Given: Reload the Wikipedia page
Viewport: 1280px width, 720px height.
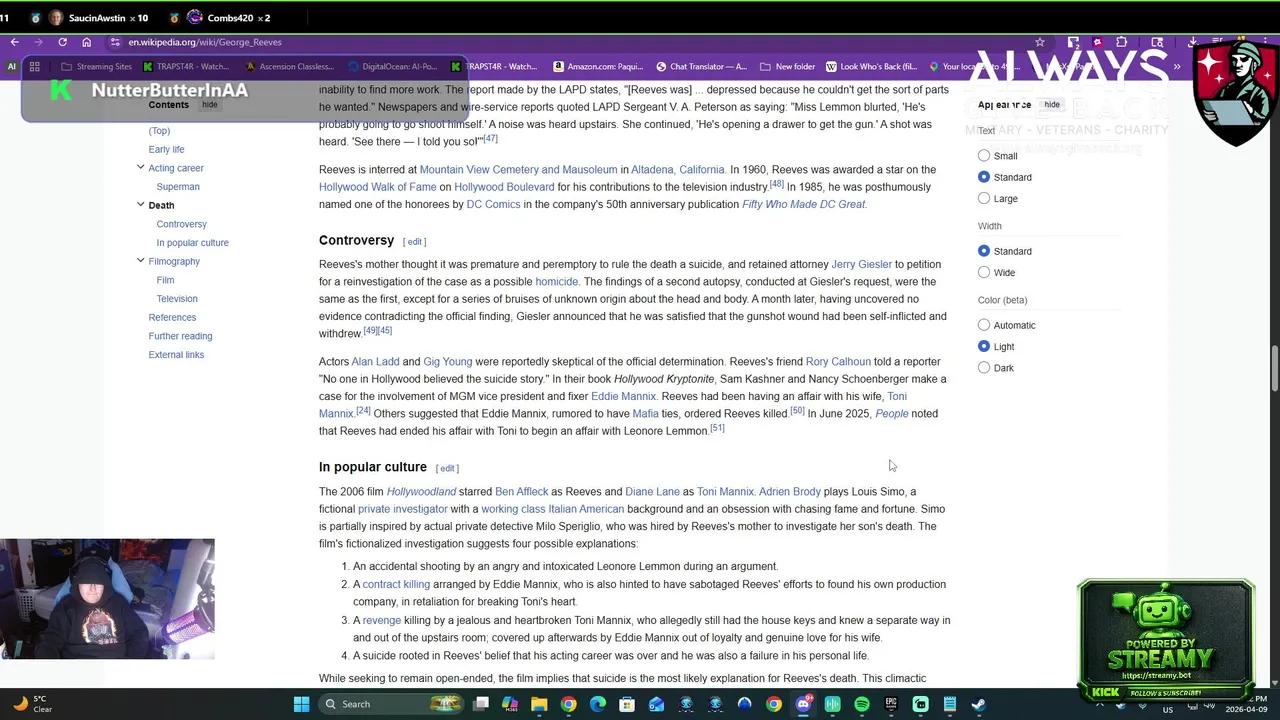Looking at the screenshot, I should (62, 42).
